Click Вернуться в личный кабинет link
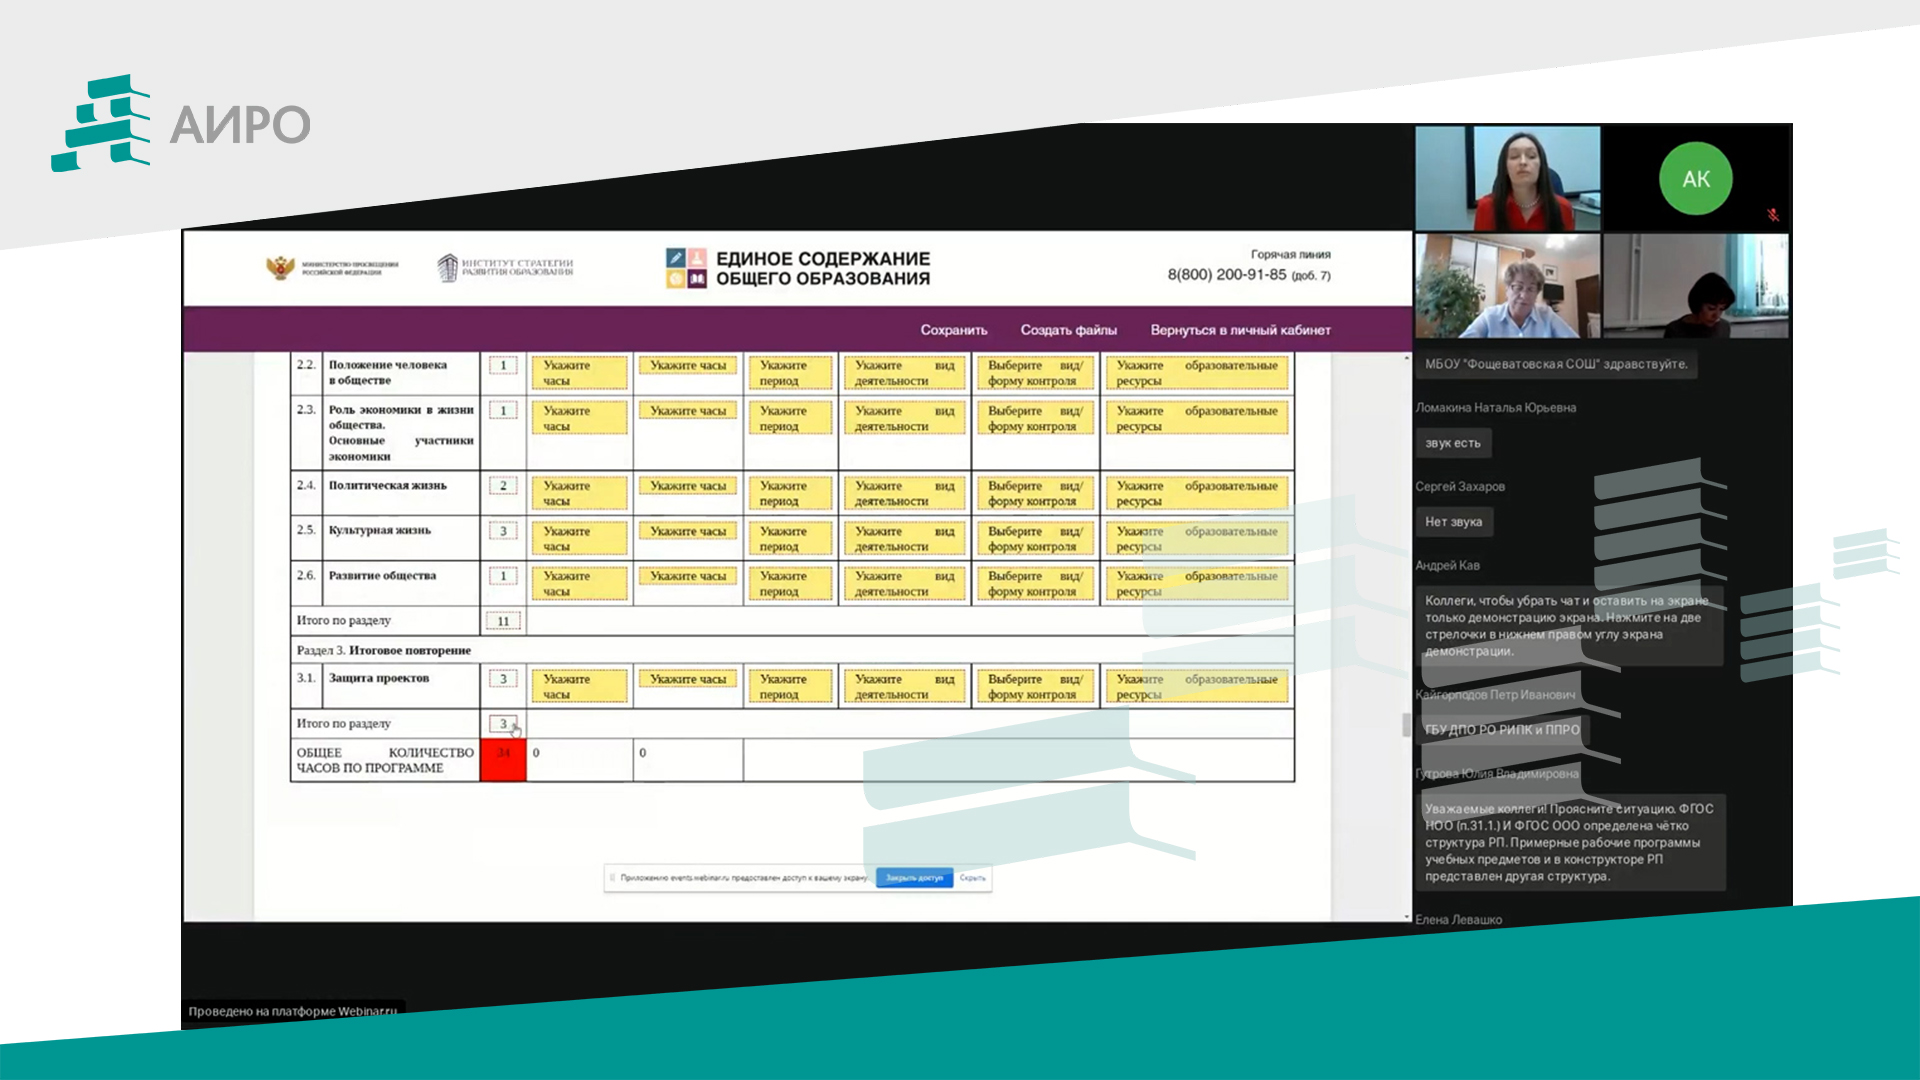The height and width of the screenshot is (1080, 1920). point(1240,330)
